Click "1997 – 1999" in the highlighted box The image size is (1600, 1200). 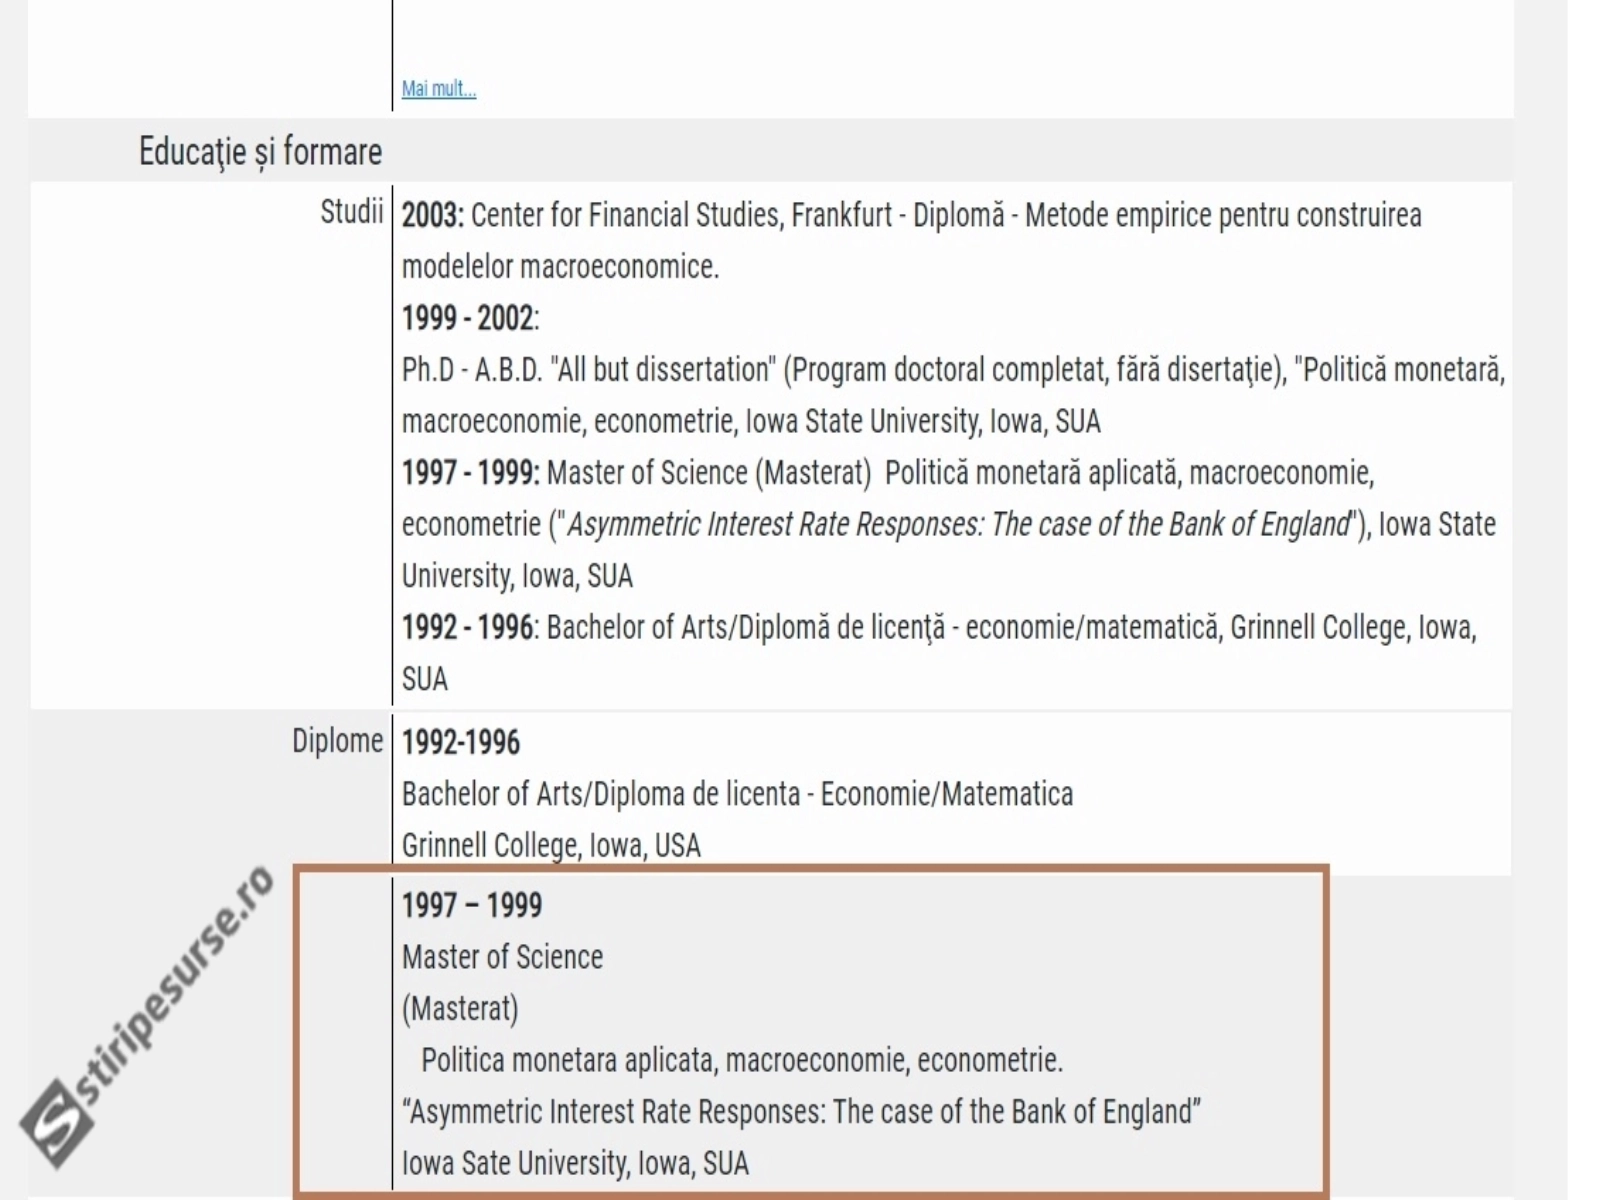click(472, 906)
